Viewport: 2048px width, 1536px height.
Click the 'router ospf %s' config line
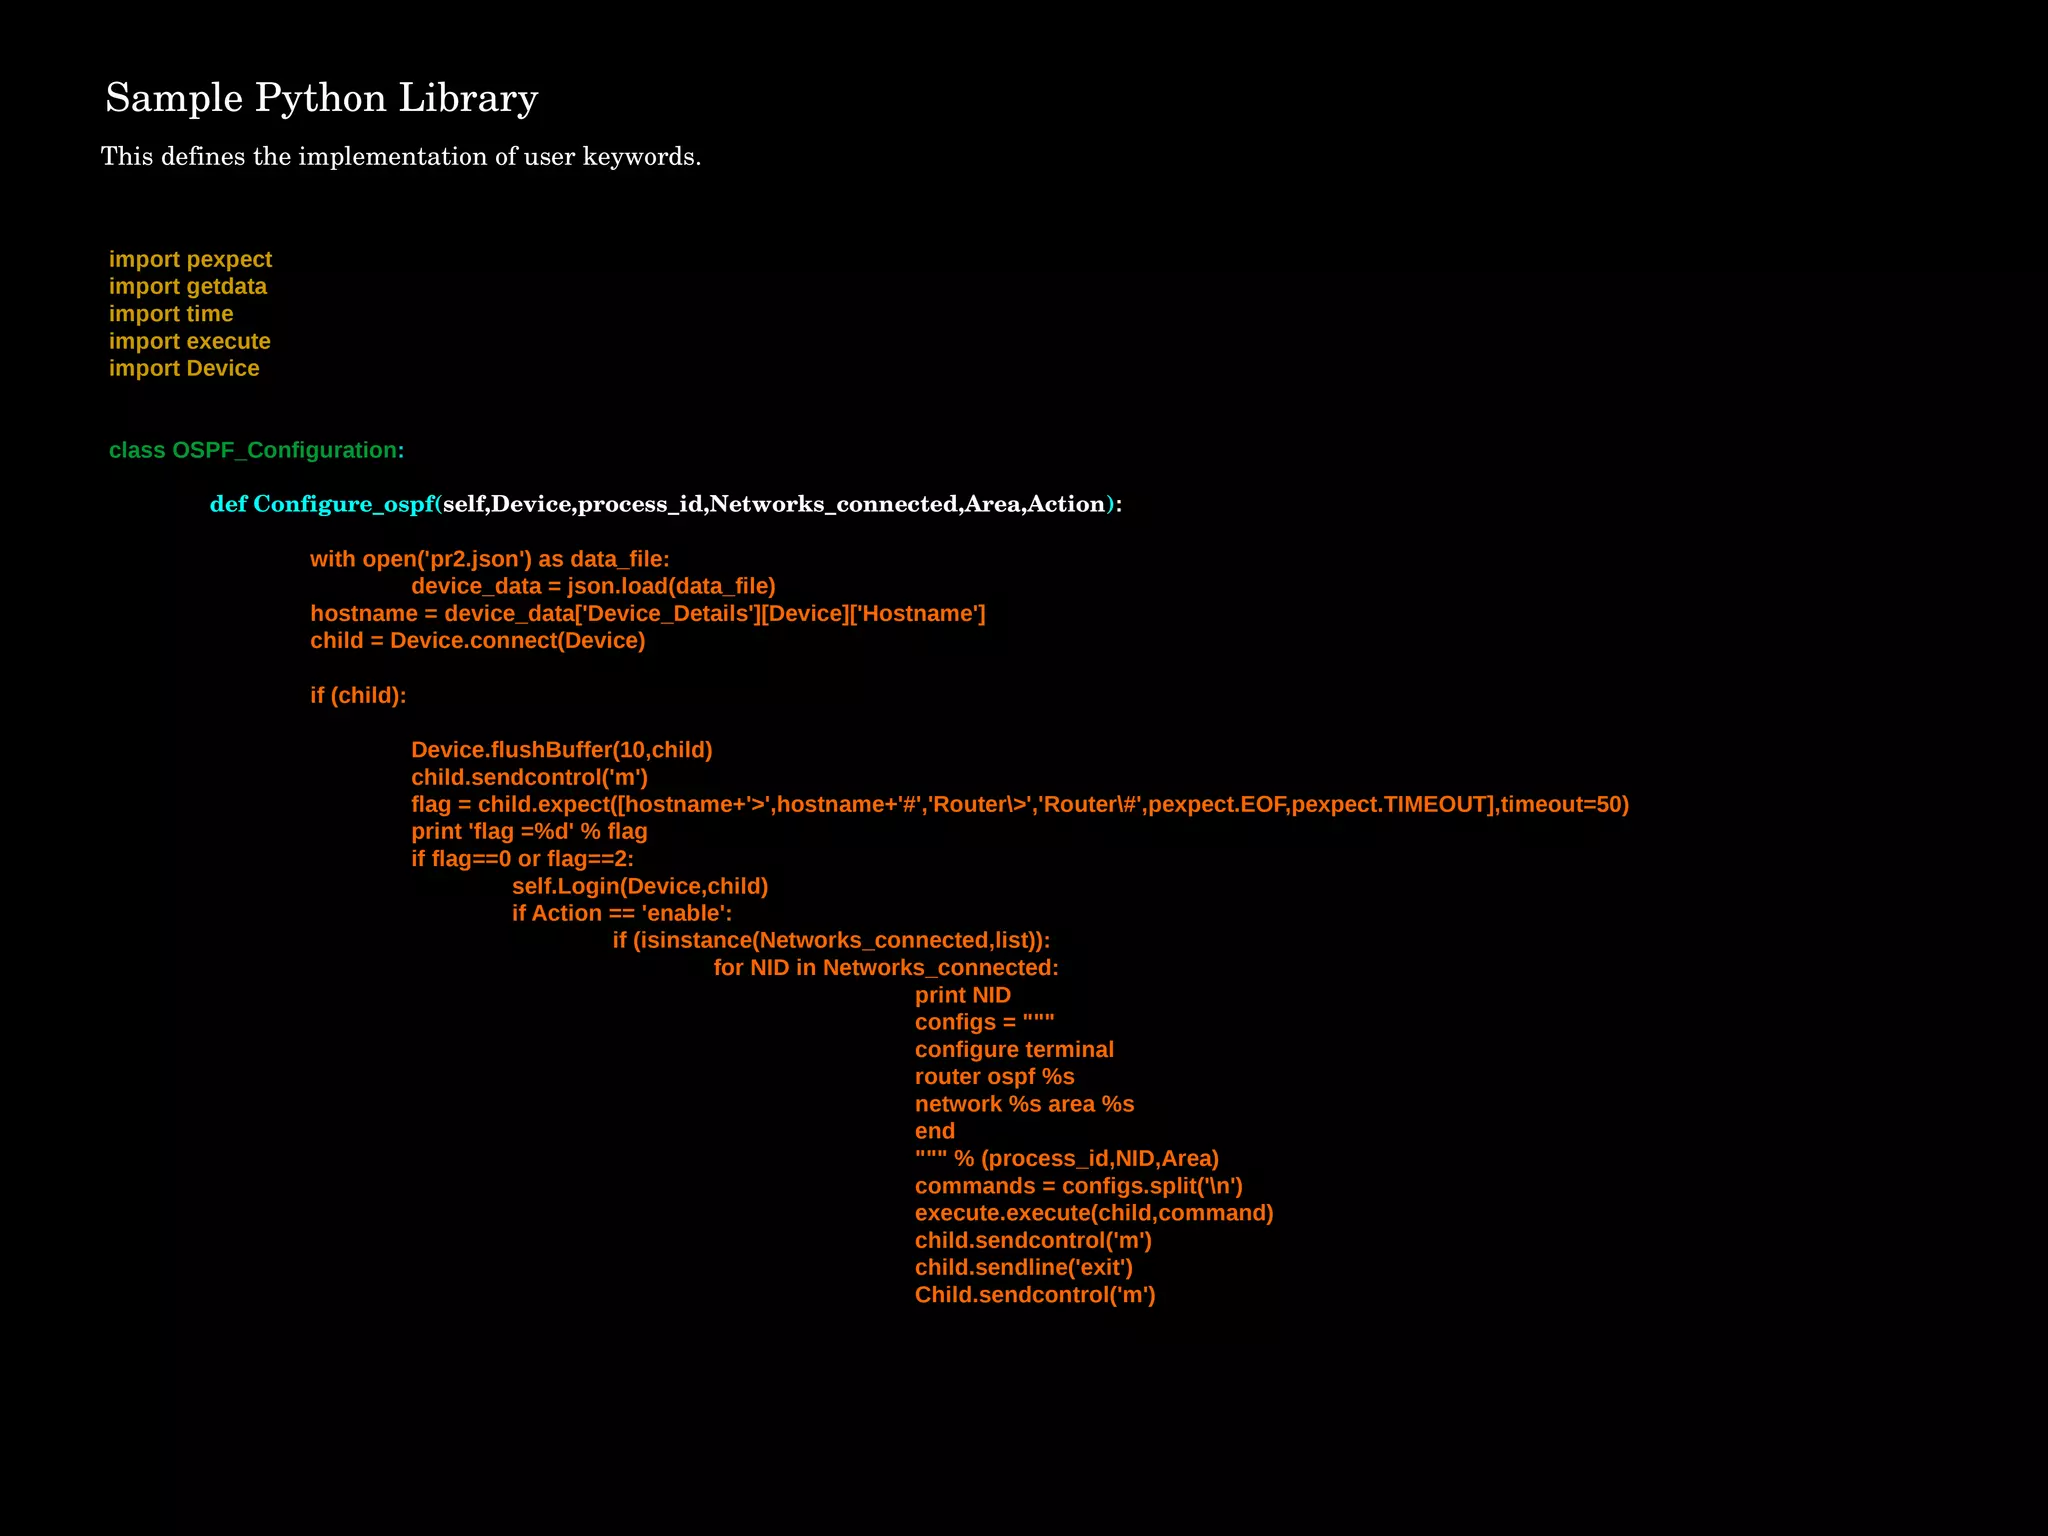994,1077
